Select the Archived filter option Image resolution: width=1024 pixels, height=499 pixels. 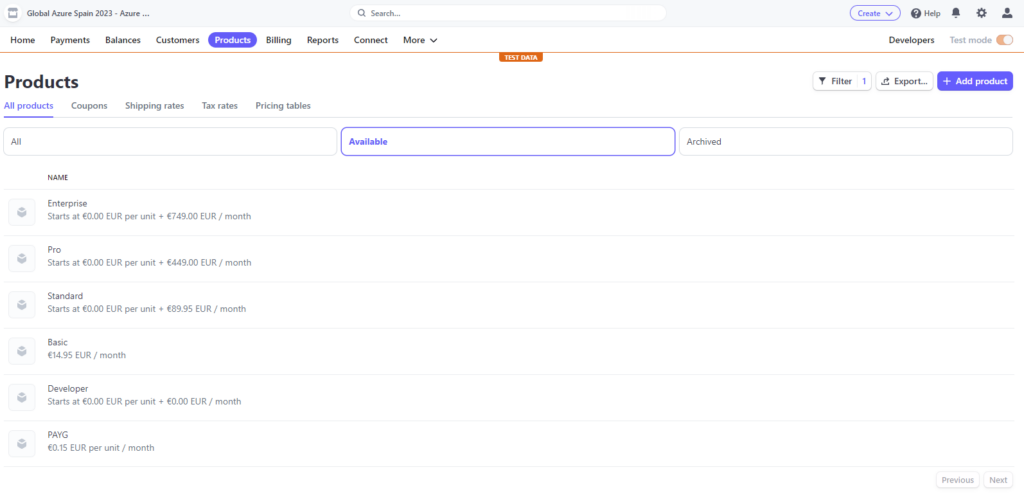(x=845, y=142)
